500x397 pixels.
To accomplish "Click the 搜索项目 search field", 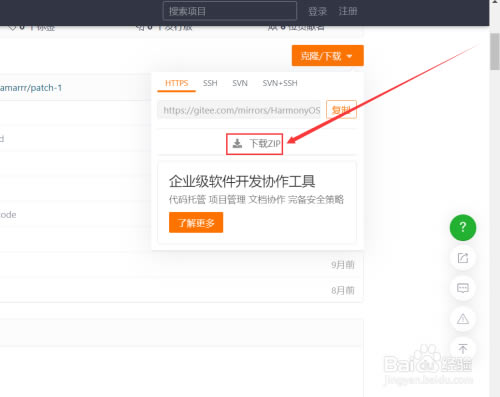I will [230, 11].
